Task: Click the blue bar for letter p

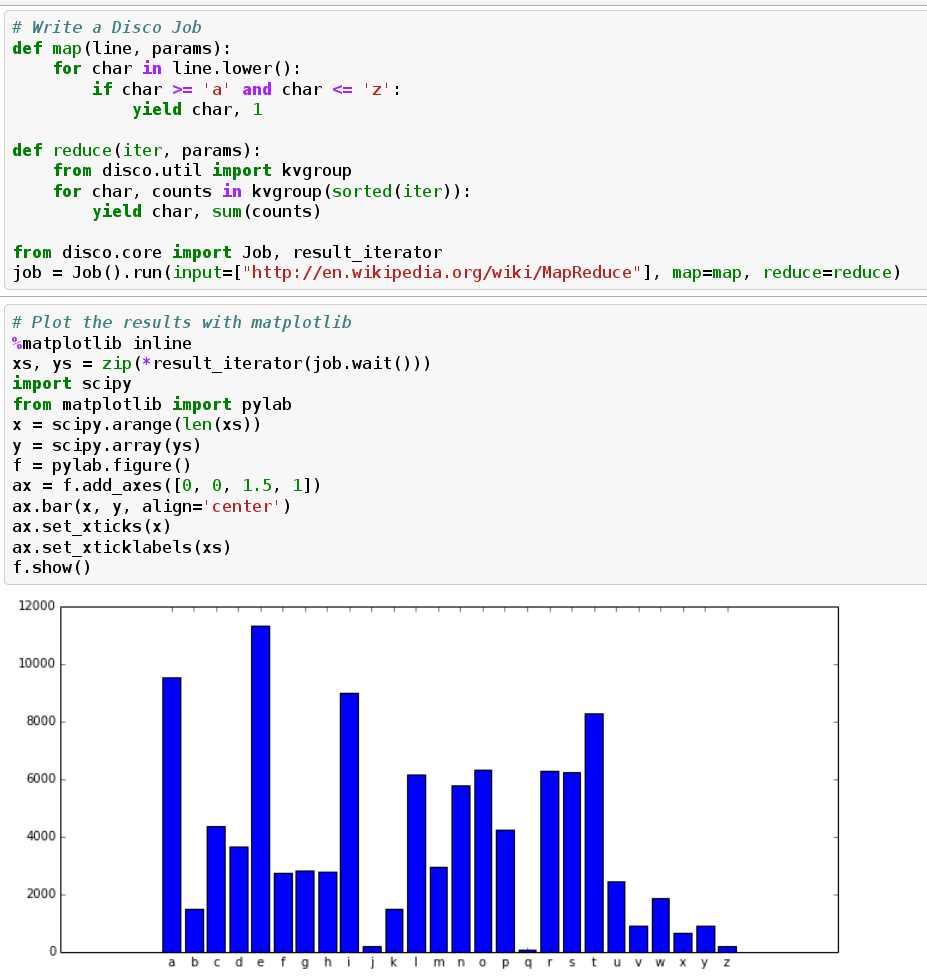Action: coord(506,891)
